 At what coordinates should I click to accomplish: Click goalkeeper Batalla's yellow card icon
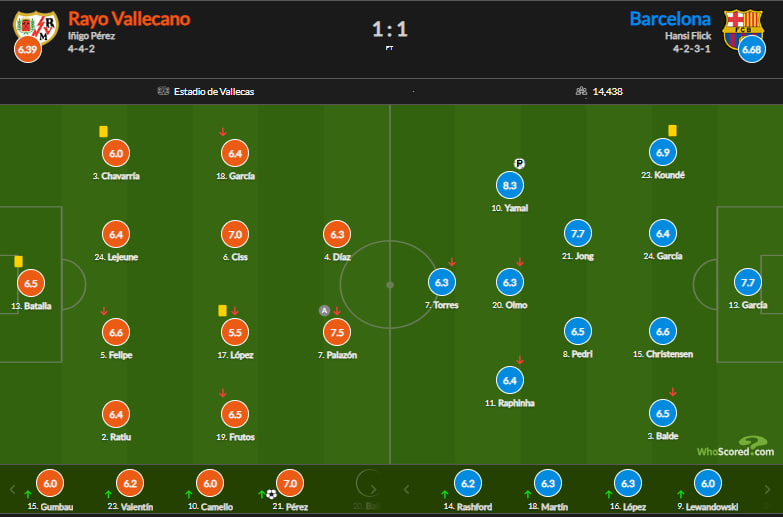pyautogui.click(x=18, y=261)
